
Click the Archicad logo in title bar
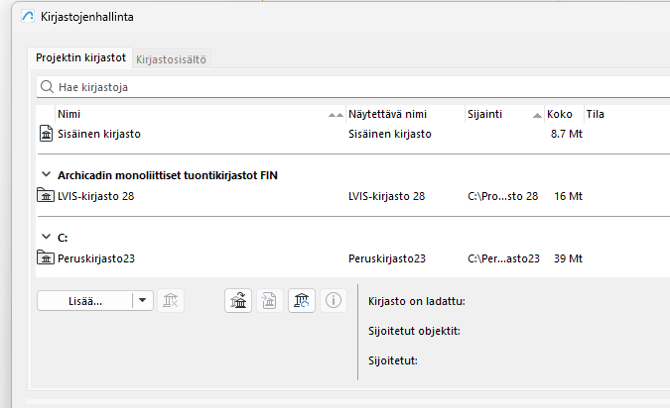(27, 17)
